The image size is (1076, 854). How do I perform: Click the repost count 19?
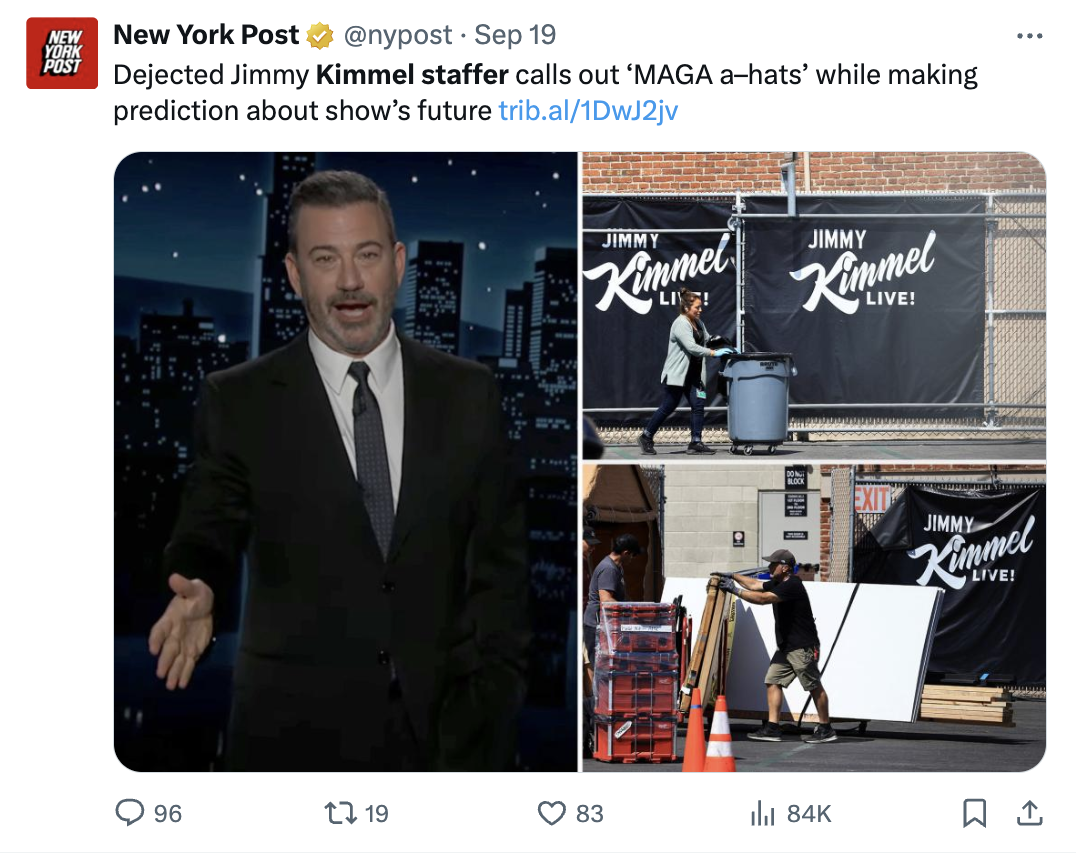(377, 814)
